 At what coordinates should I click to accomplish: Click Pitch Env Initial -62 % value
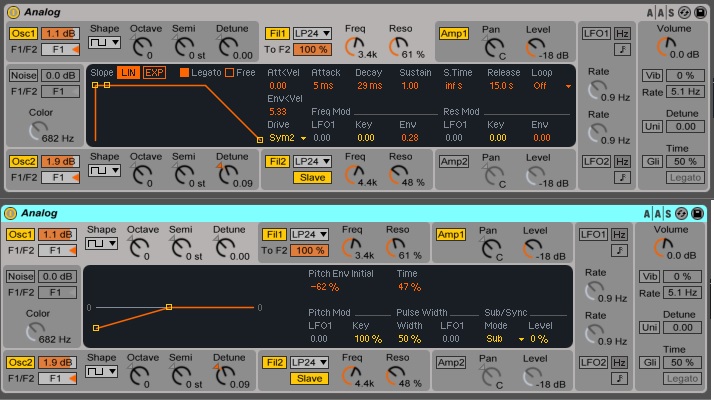point(324,287)
